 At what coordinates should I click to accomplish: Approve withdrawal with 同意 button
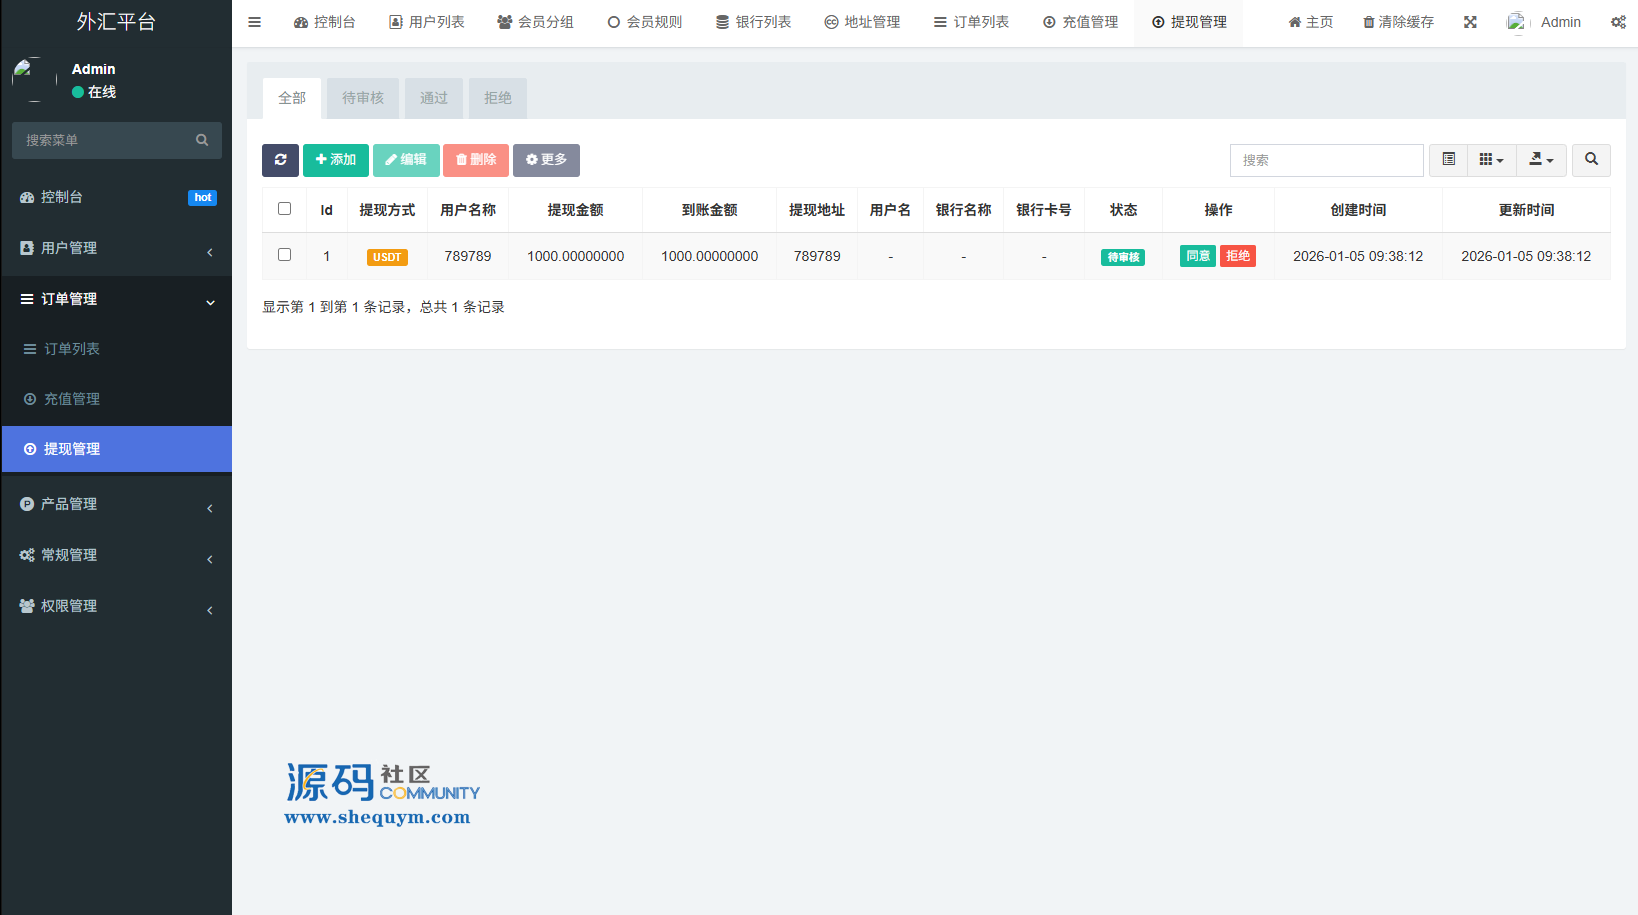[1198, 256]
